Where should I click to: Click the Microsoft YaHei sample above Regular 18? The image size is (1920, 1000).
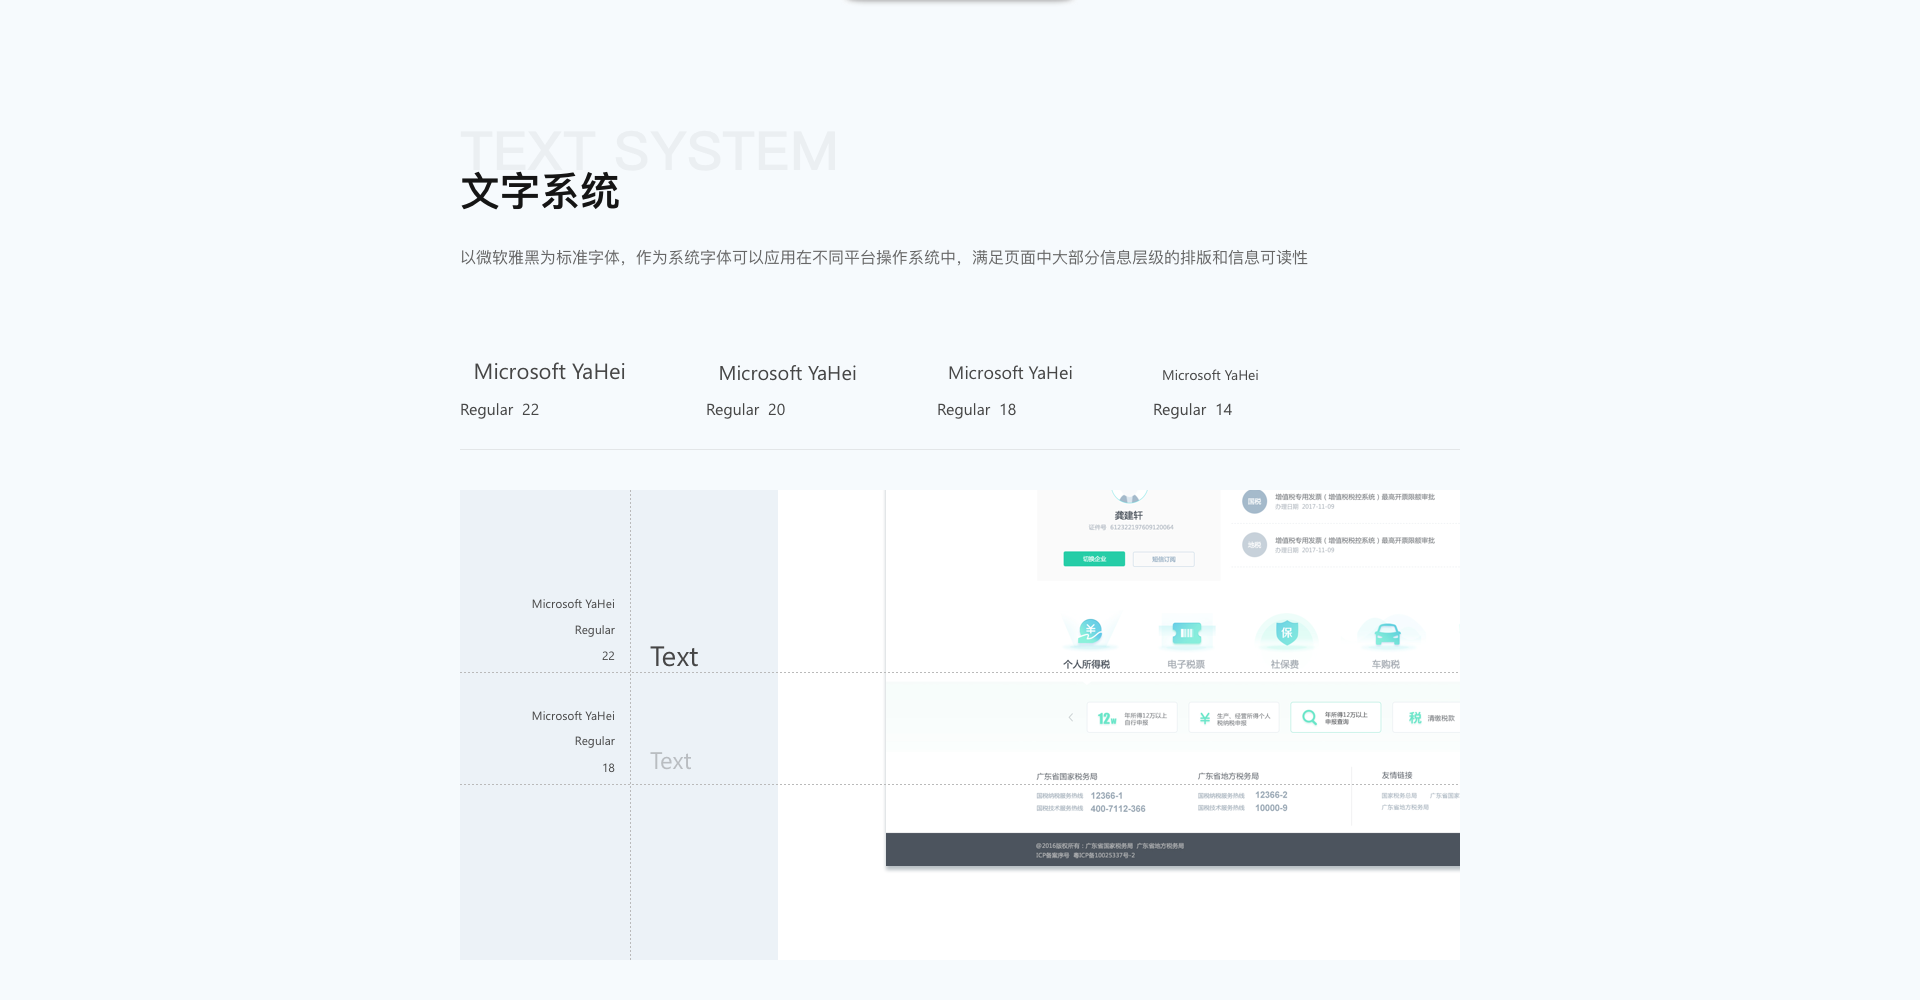pyautogui.click(x=1010, y=373)
